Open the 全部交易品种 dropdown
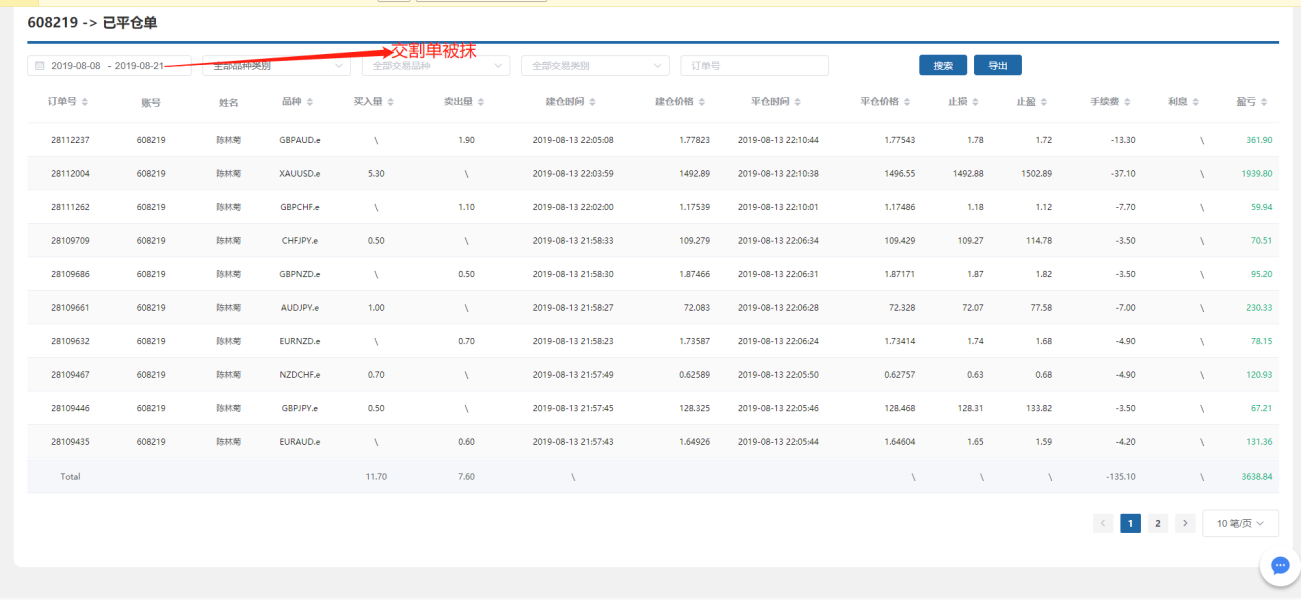Viewport: 1301px width, 600px height. tap(435, 66)
